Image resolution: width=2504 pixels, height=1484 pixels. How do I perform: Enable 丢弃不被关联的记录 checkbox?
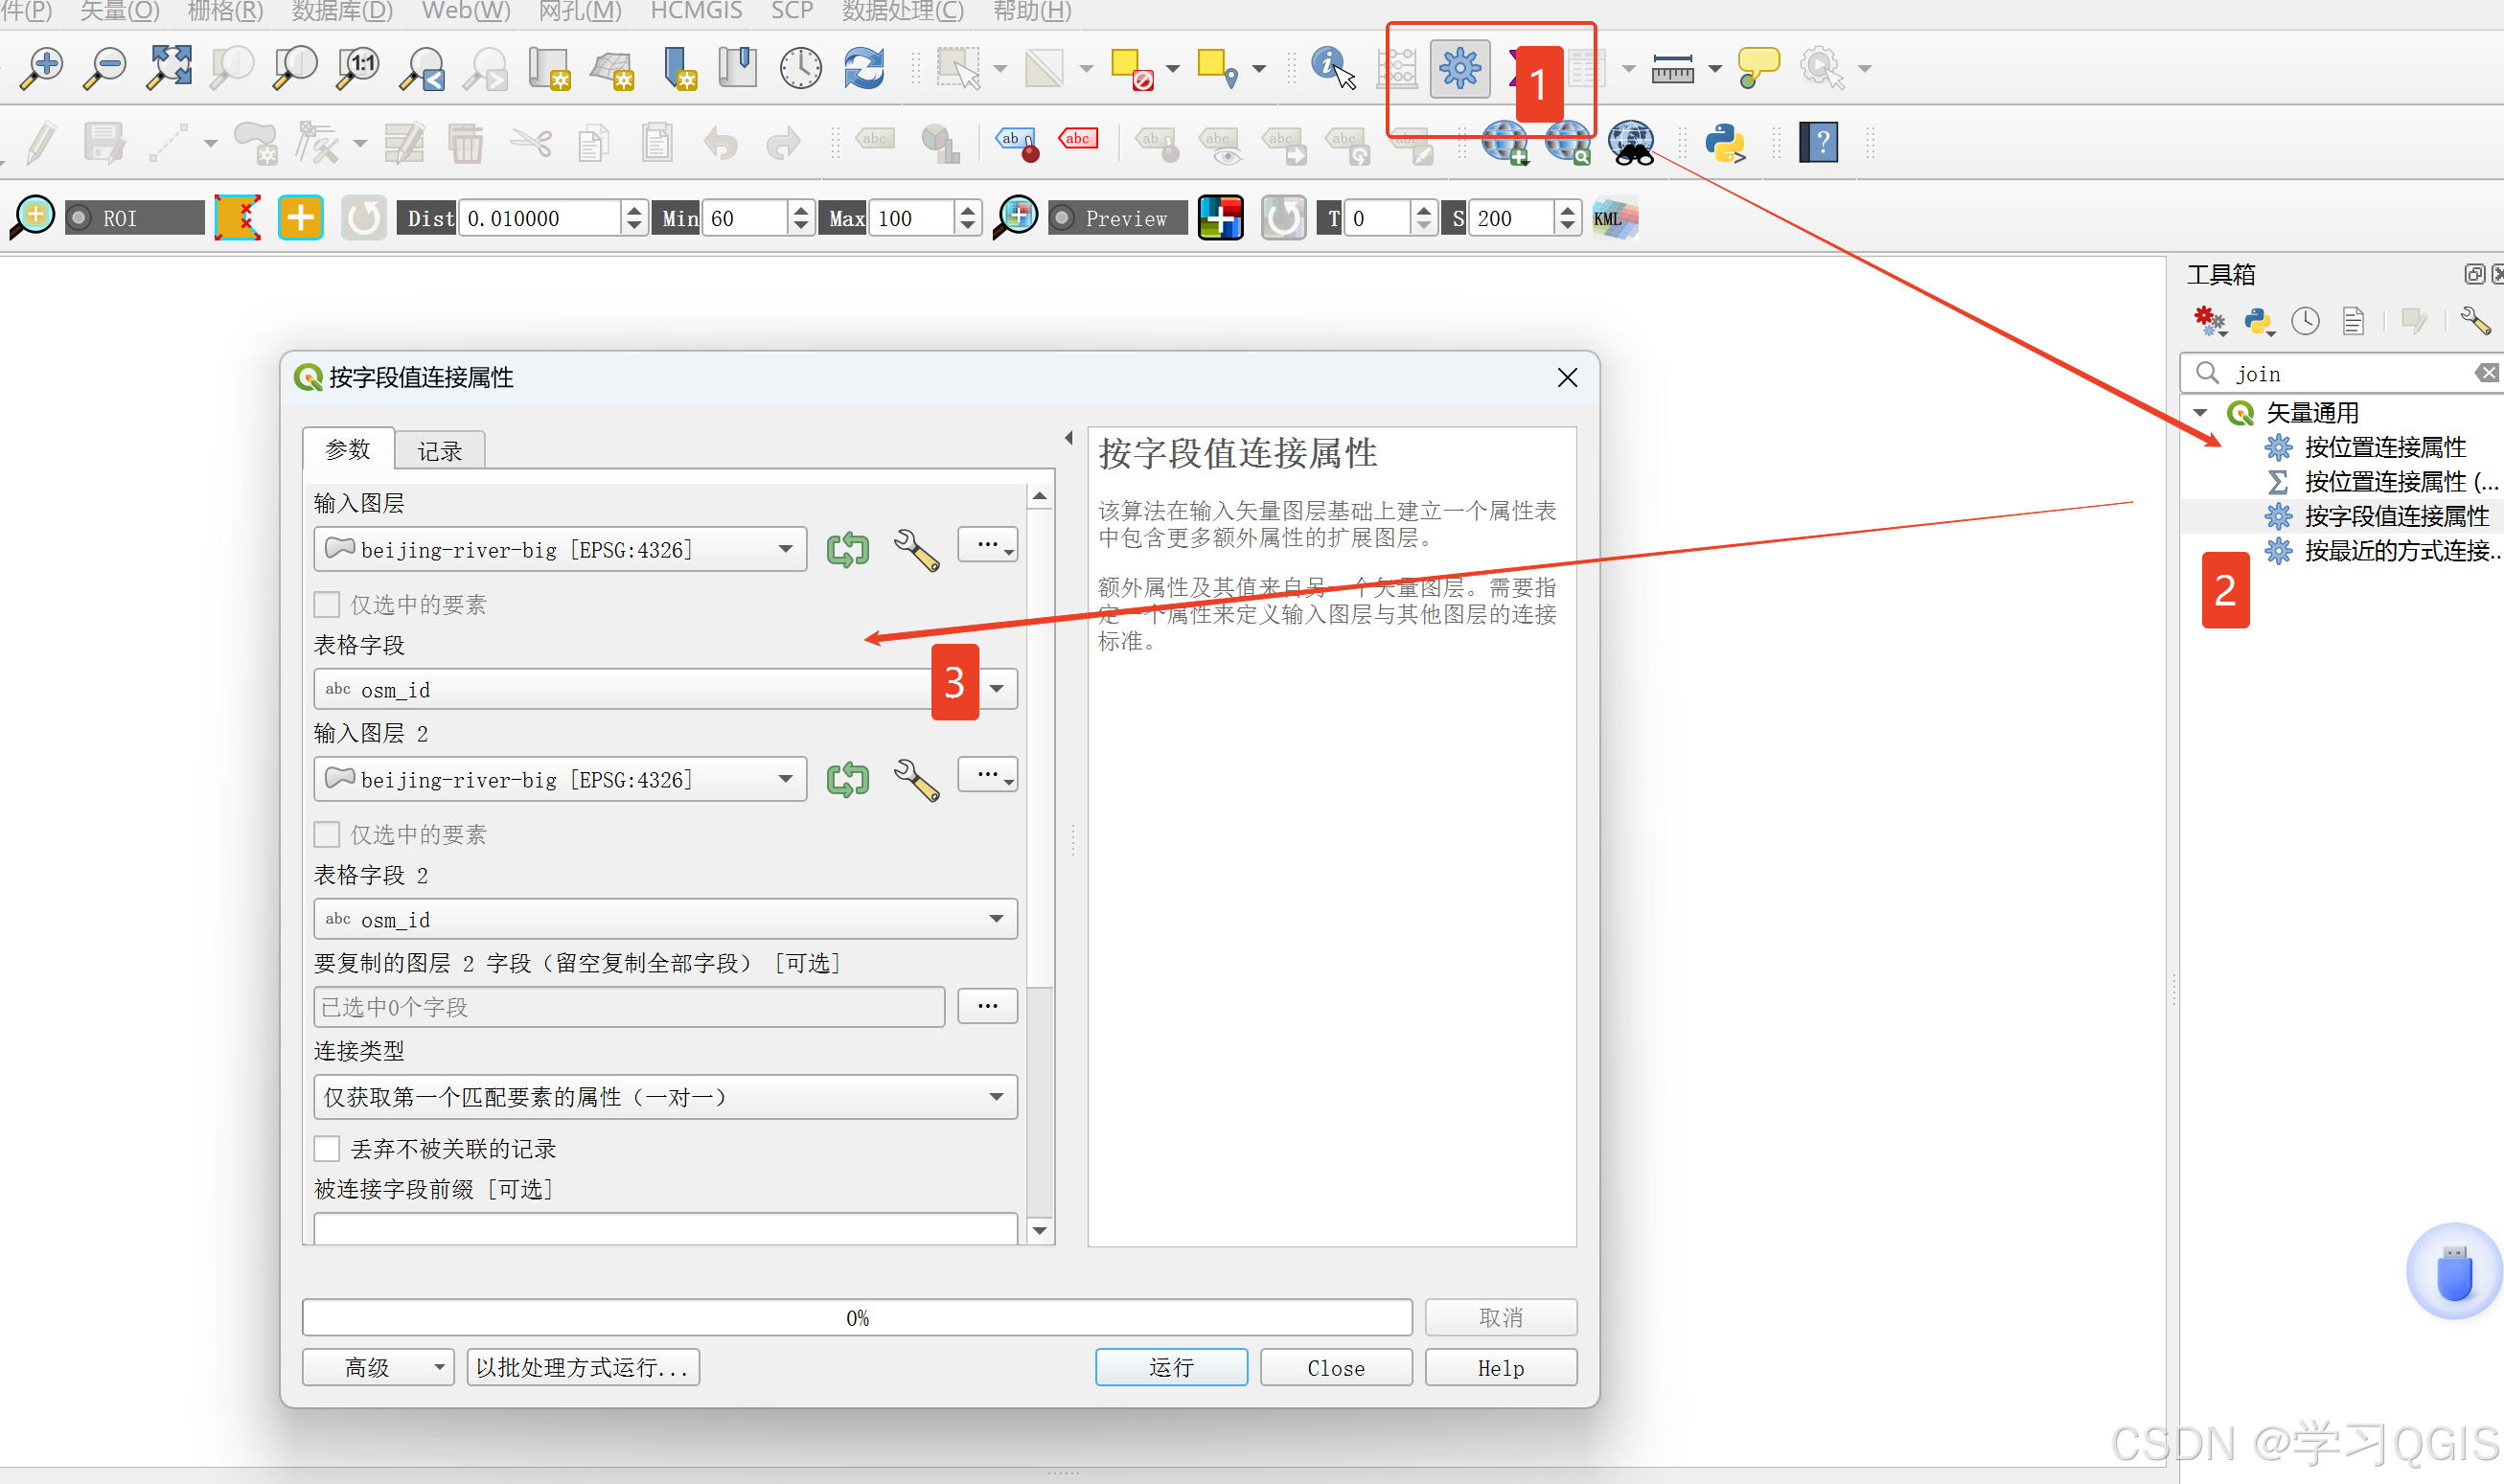coord(327,1148)
